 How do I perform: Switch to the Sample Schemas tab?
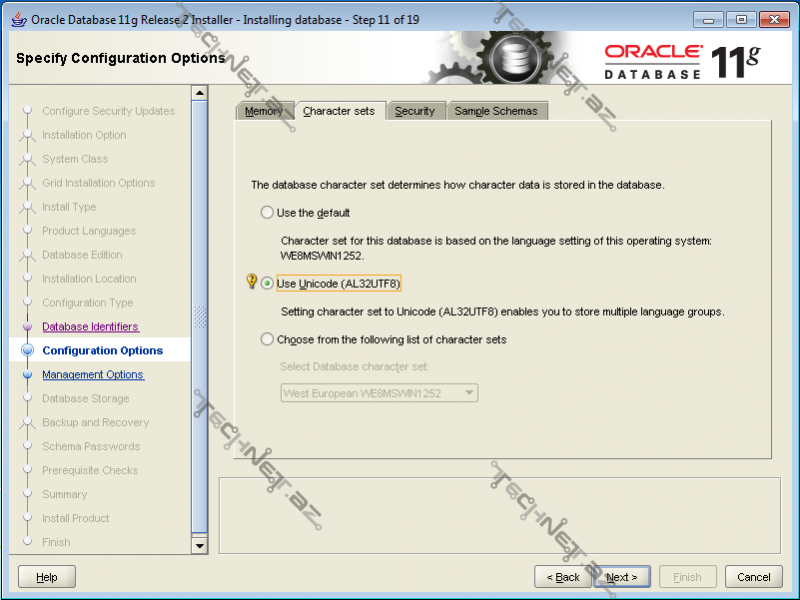click(496, 111)
